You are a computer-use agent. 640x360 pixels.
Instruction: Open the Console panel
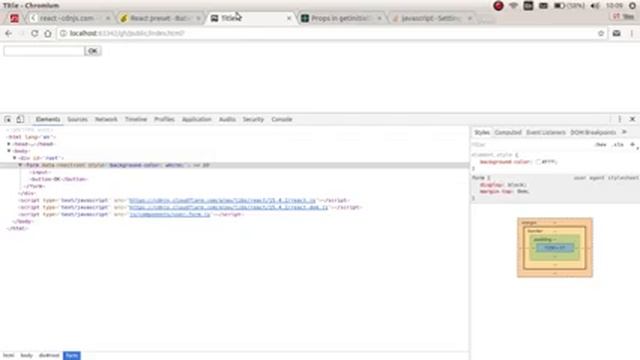282,119
